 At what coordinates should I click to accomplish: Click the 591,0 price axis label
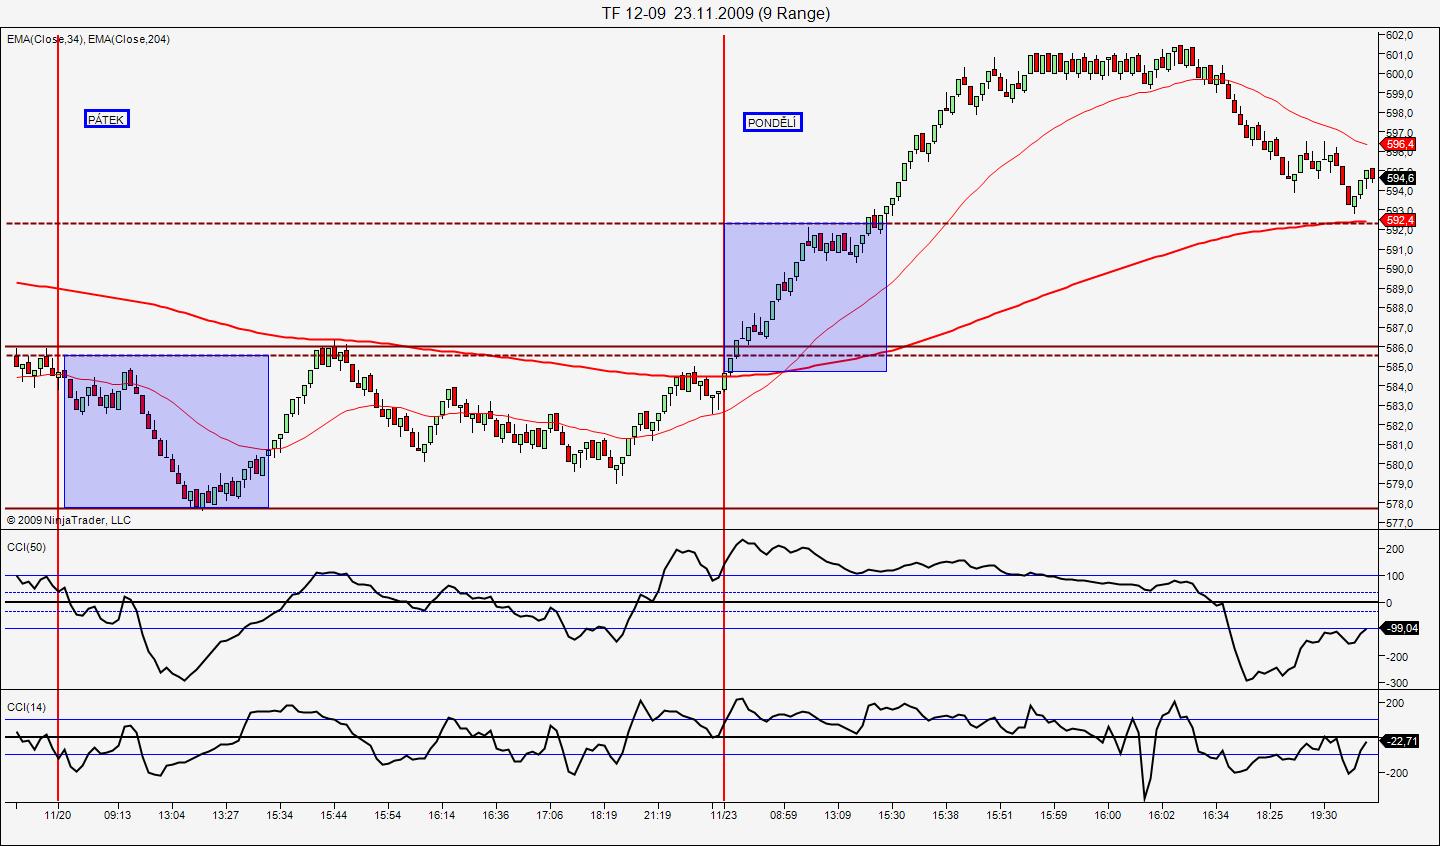click(1399, 250)
